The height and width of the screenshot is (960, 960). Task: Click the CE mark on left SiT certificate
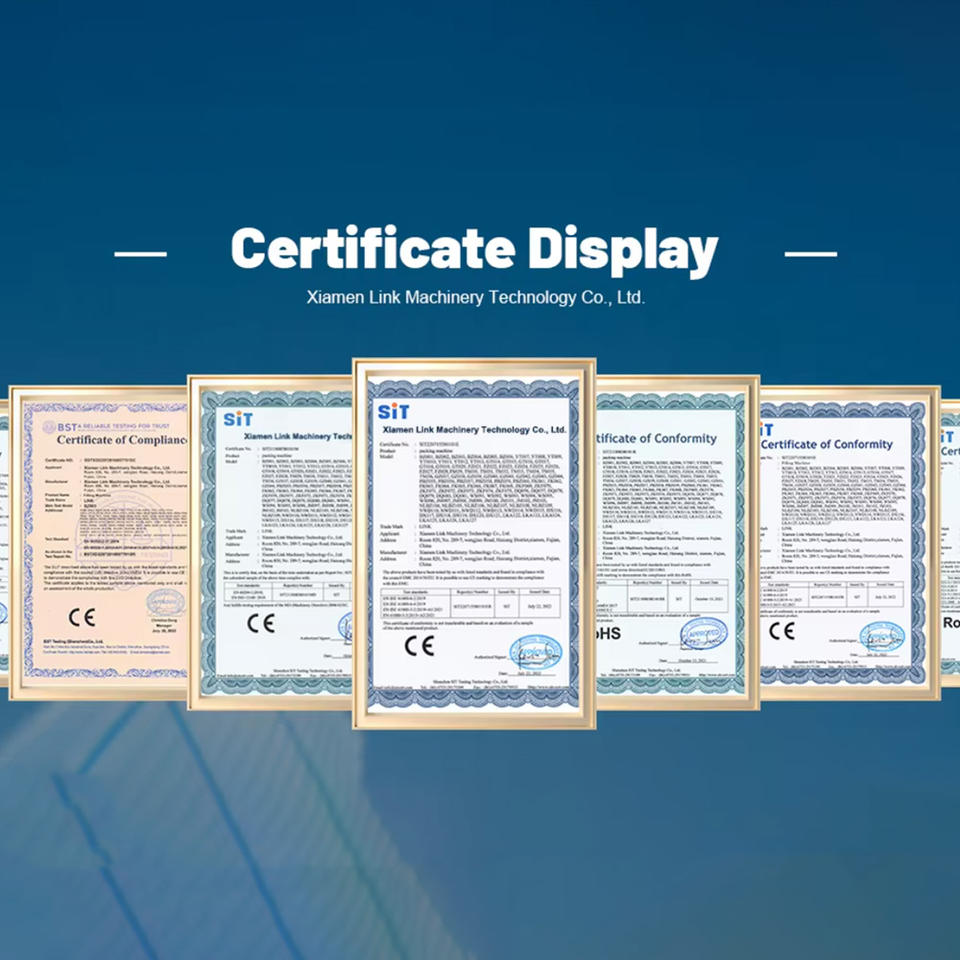[261, 623]
